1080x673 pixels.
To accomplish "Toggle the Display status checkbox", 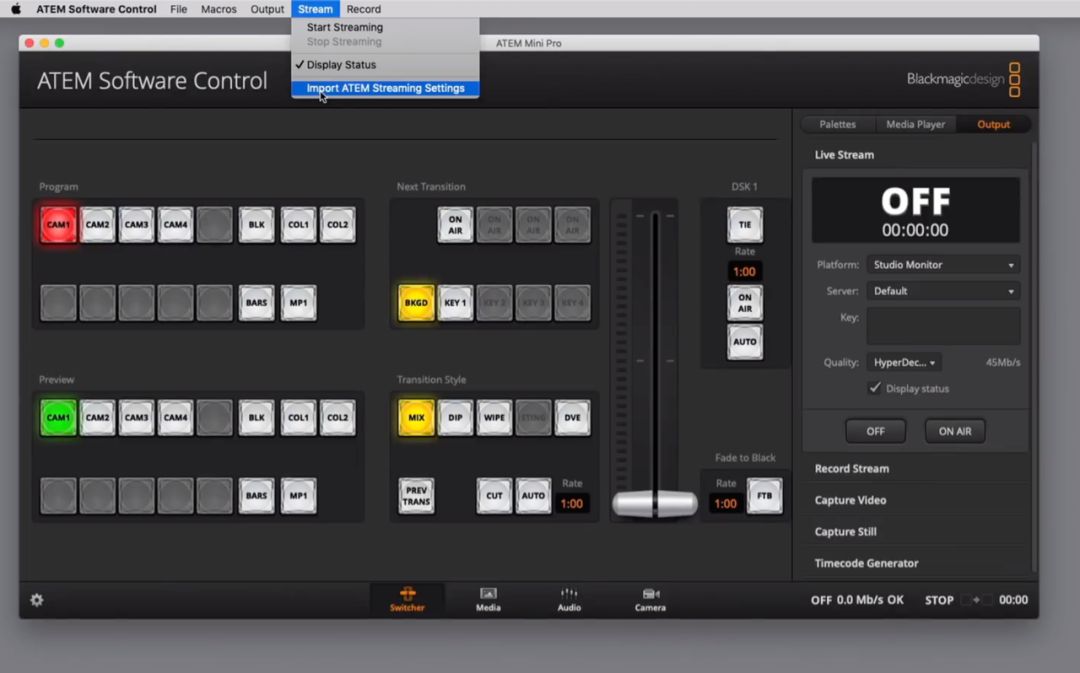I will pos(875,388).
